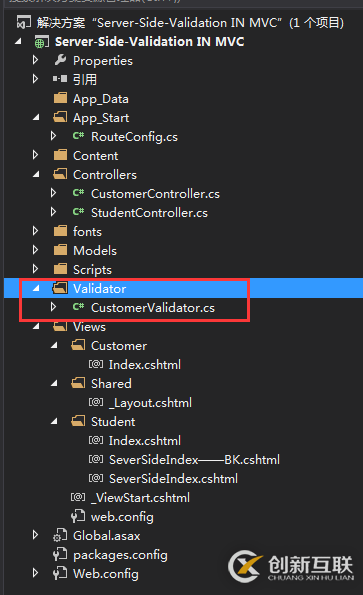Expand the fonts folder
The height and width of the screenshot is (595, 363).
[x=35, y=231]
